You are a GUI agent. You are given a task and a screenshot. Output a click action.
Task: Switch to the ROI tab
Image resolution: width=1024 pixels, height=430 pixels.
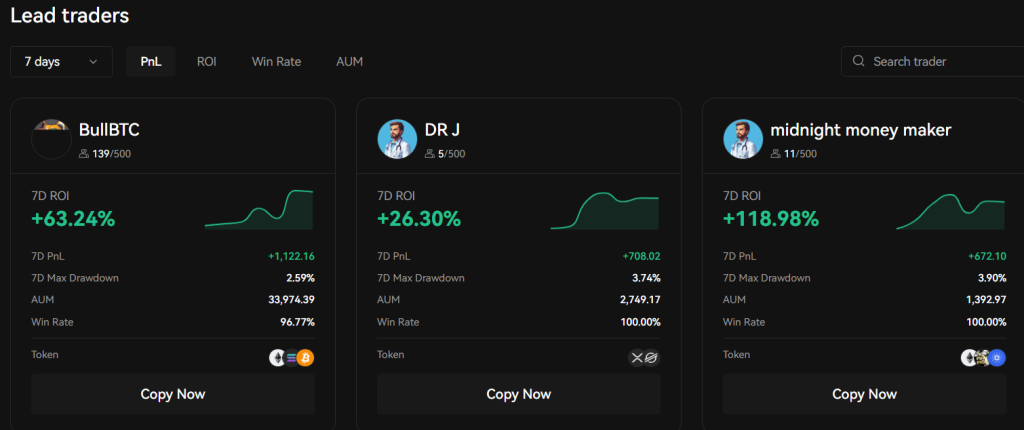pos(206,62)
